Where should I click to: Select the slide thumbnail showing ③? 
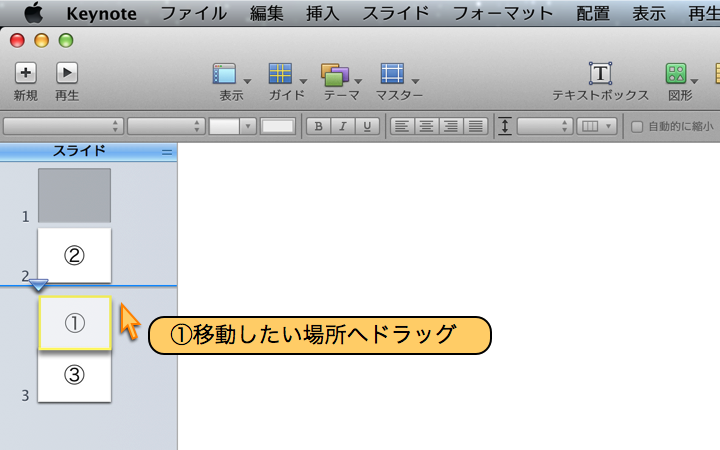click(74, 377)
